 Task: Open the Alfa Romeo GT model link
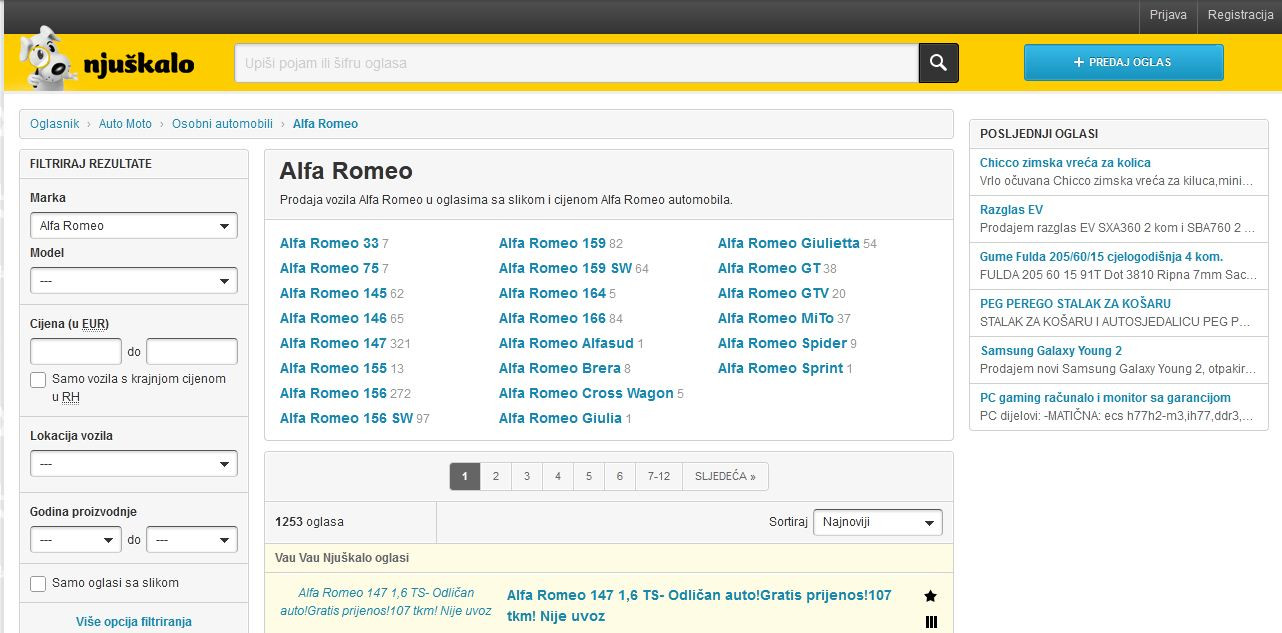(x=769, y=268)
